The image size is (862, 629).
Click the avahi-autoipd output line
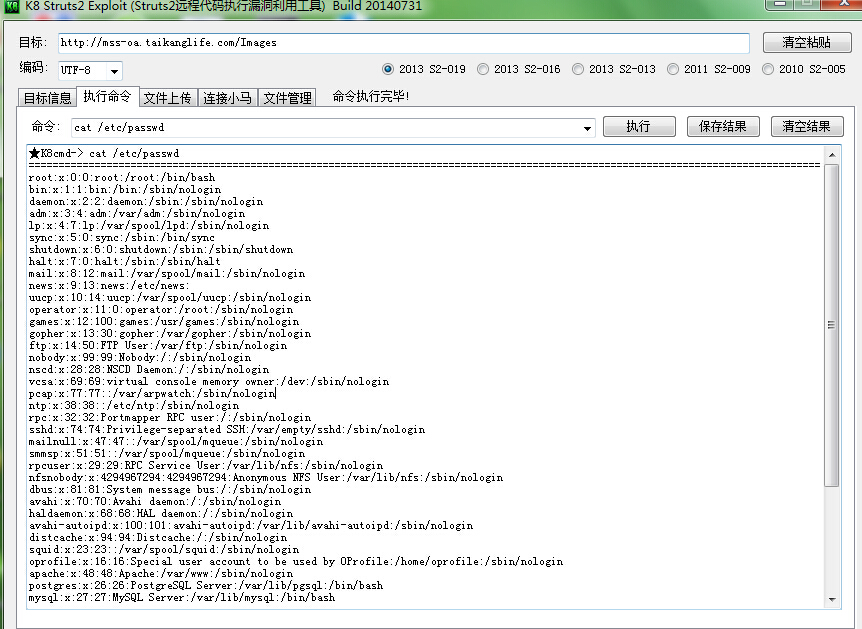[251, 526]
